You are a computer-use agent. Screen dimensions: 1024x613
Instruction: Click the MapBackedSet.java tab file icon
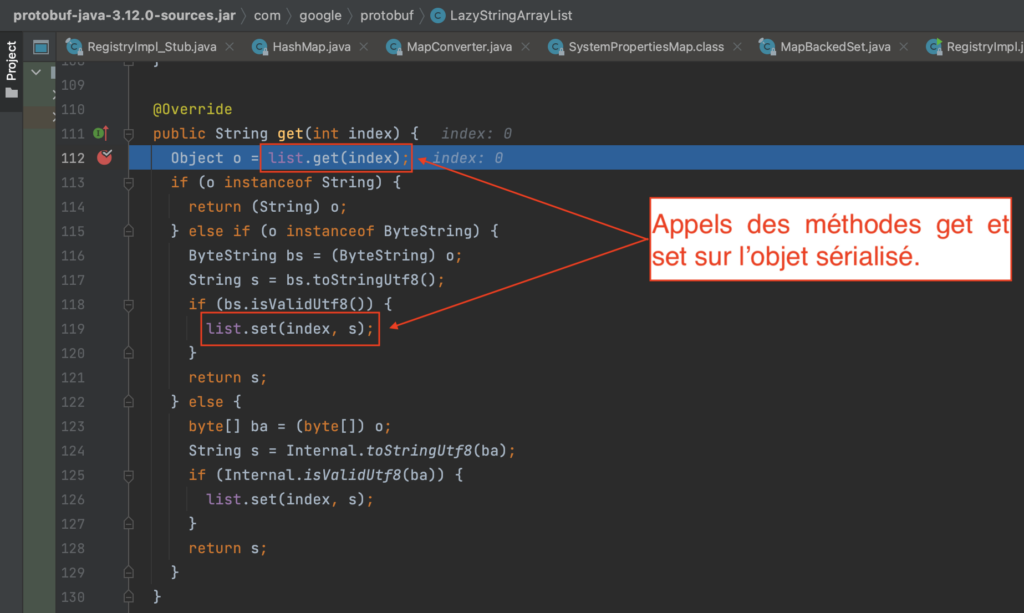(767, 47)
